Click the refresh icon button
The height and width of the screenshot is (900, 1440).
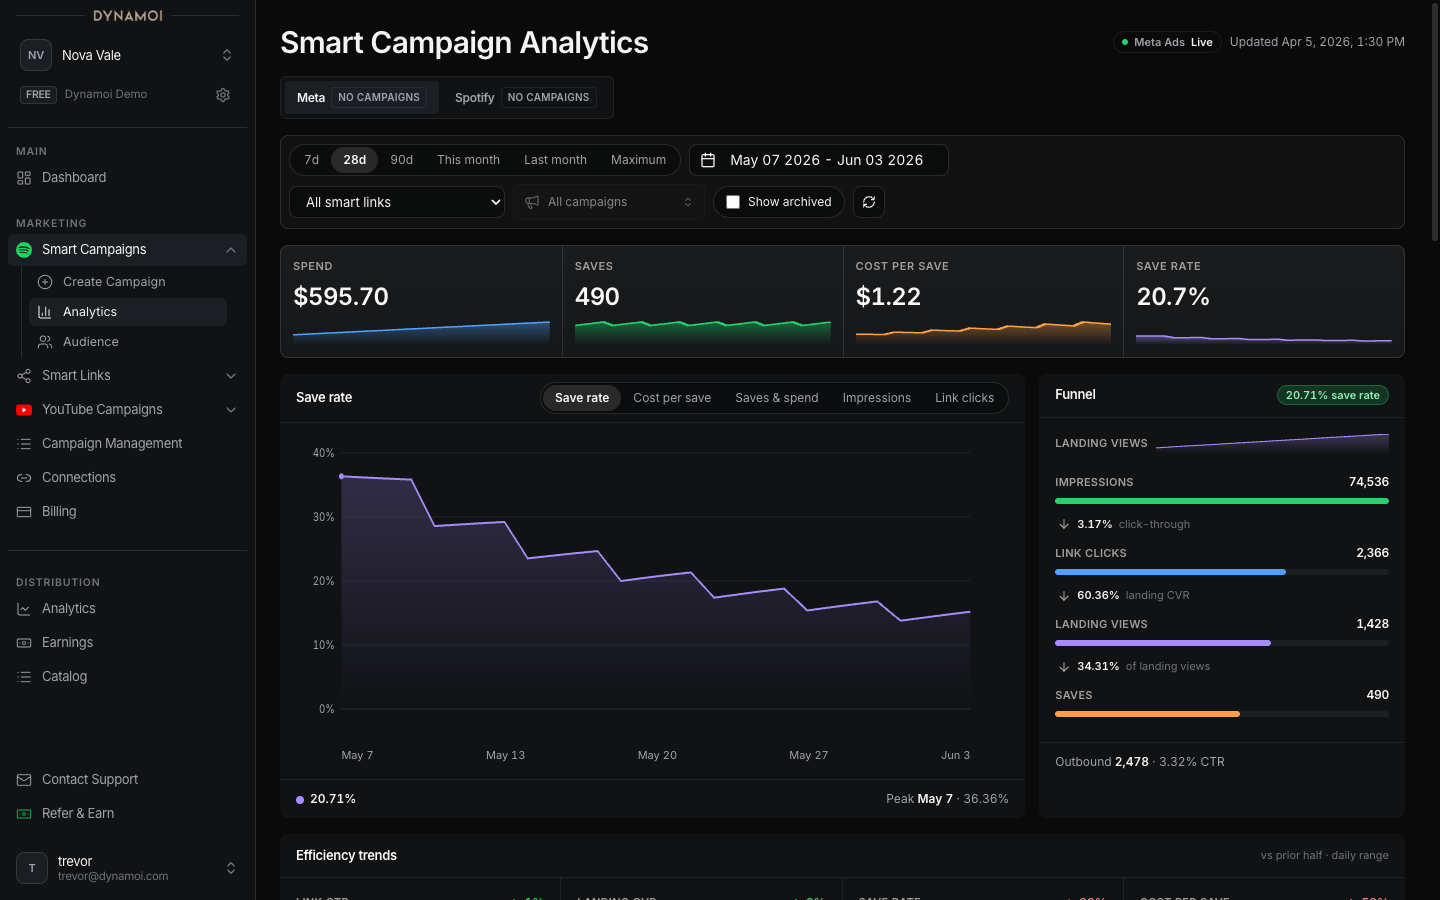[869, 202]
